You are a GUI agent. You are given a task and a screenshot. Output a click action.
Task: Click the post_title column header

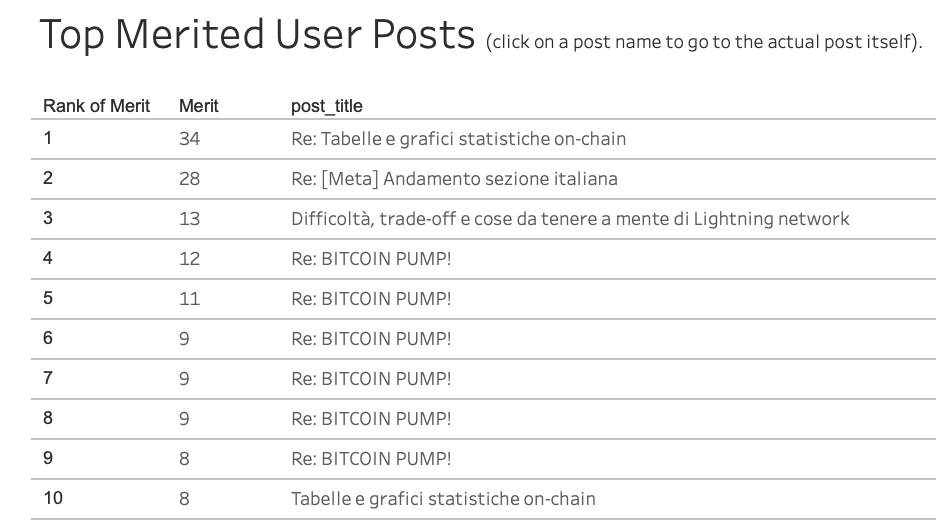click(x=327, y=106)
